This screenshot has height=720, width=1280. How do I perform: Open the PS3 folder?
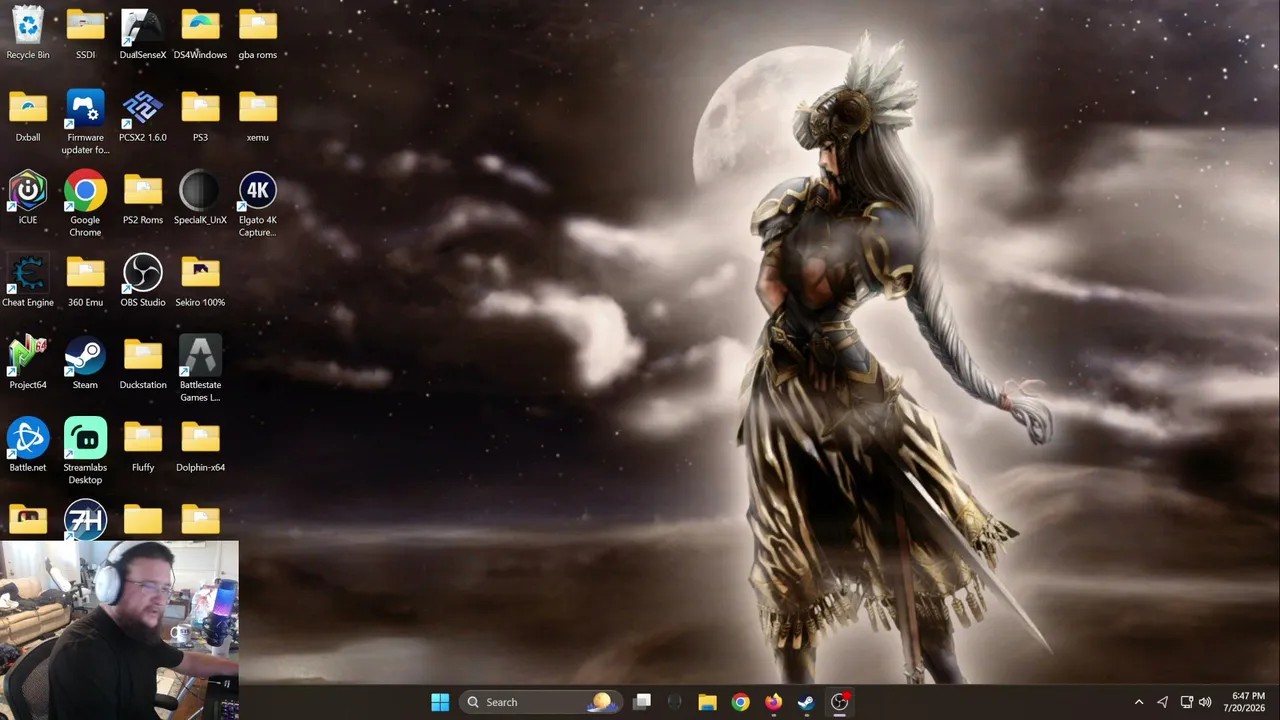(200, 116)
